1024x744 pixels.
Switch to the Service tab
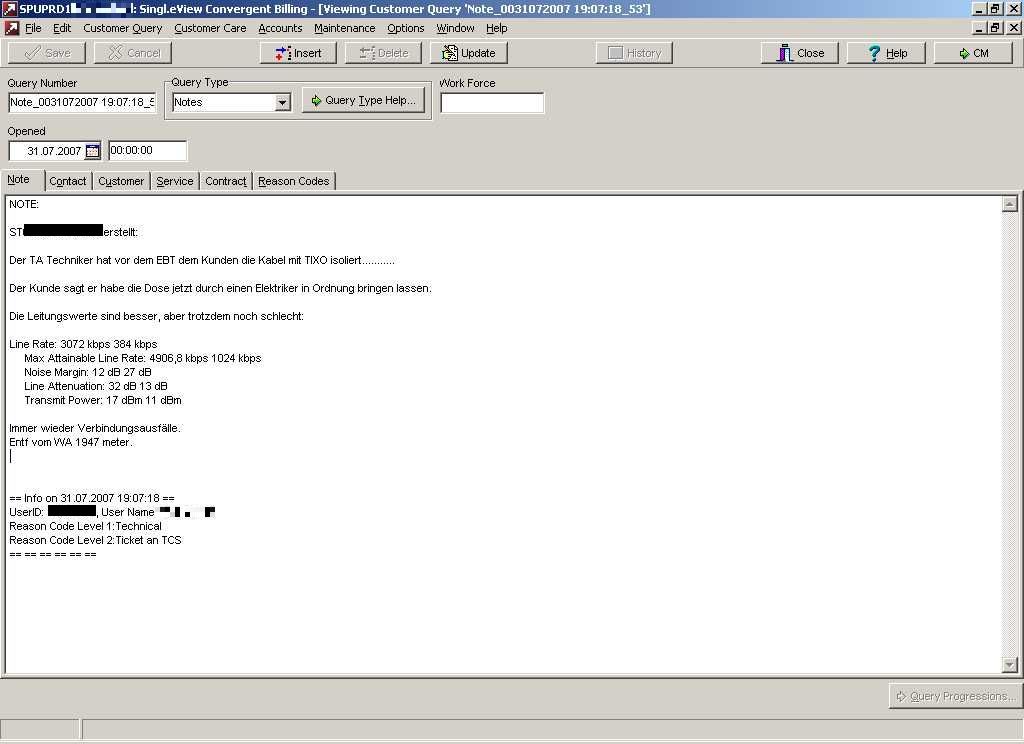(175, 181)
